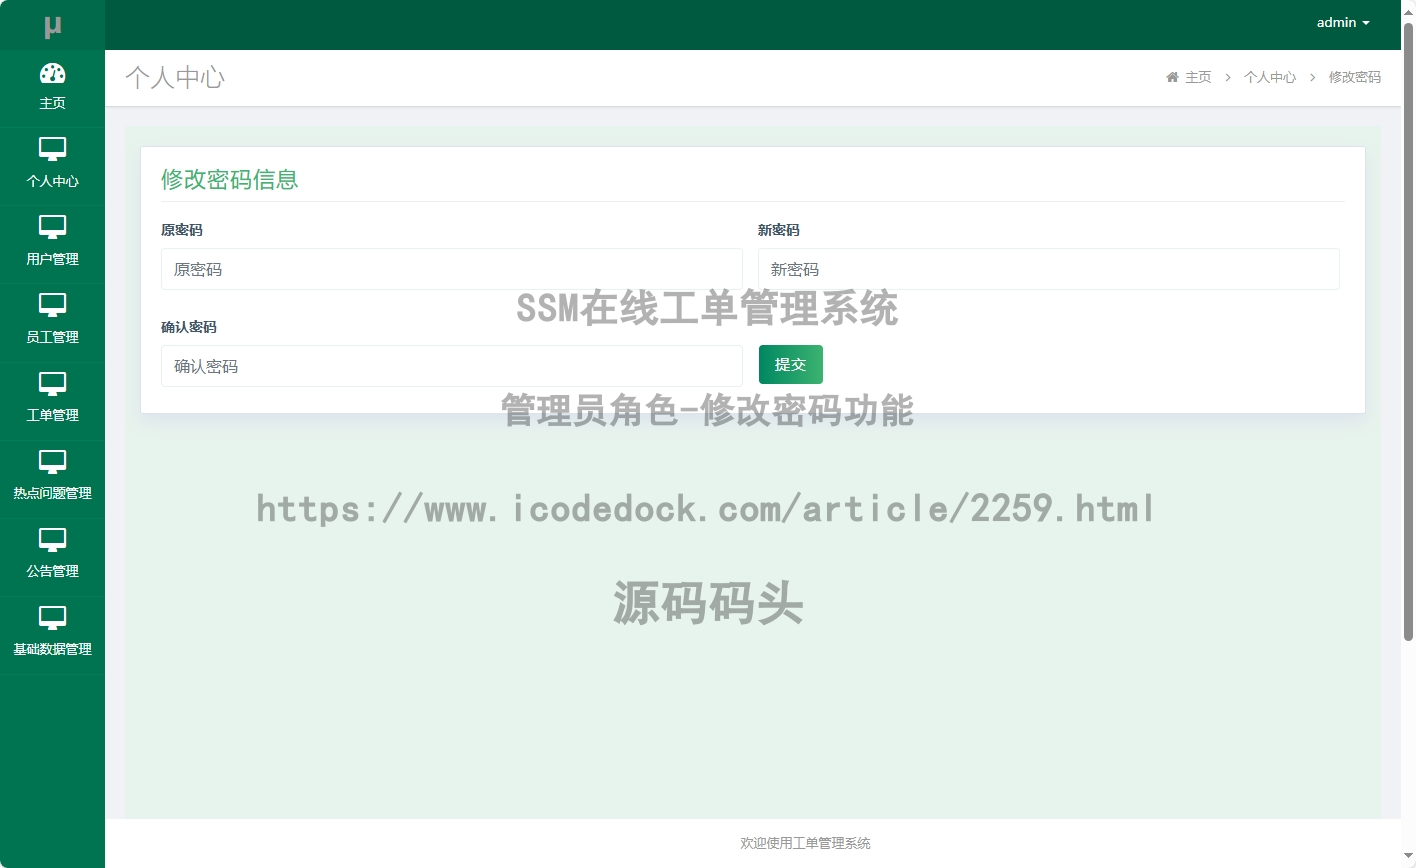This screenshot has width=1416, height=868.
Task: Open 员工管理 monitor icon in sidebar
Action: (x=52, y=305)
